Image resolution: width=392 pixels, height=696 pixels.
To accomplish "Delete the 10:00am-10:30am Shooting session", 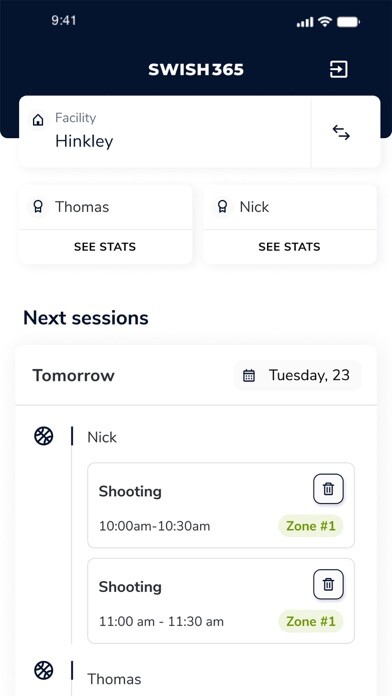I will point(329,489).
